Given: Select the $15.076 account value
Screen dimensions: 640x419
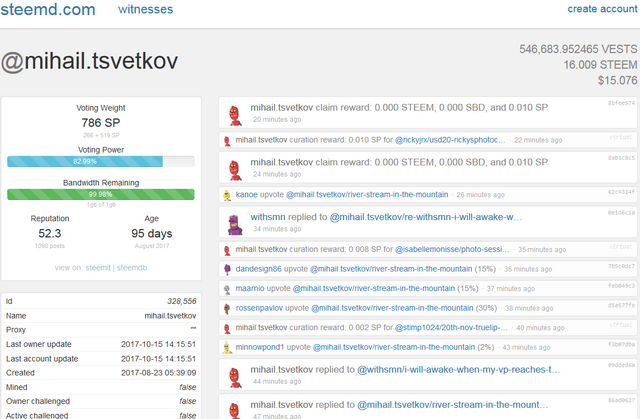Looking at the screenshot, I should click(618, 80).
